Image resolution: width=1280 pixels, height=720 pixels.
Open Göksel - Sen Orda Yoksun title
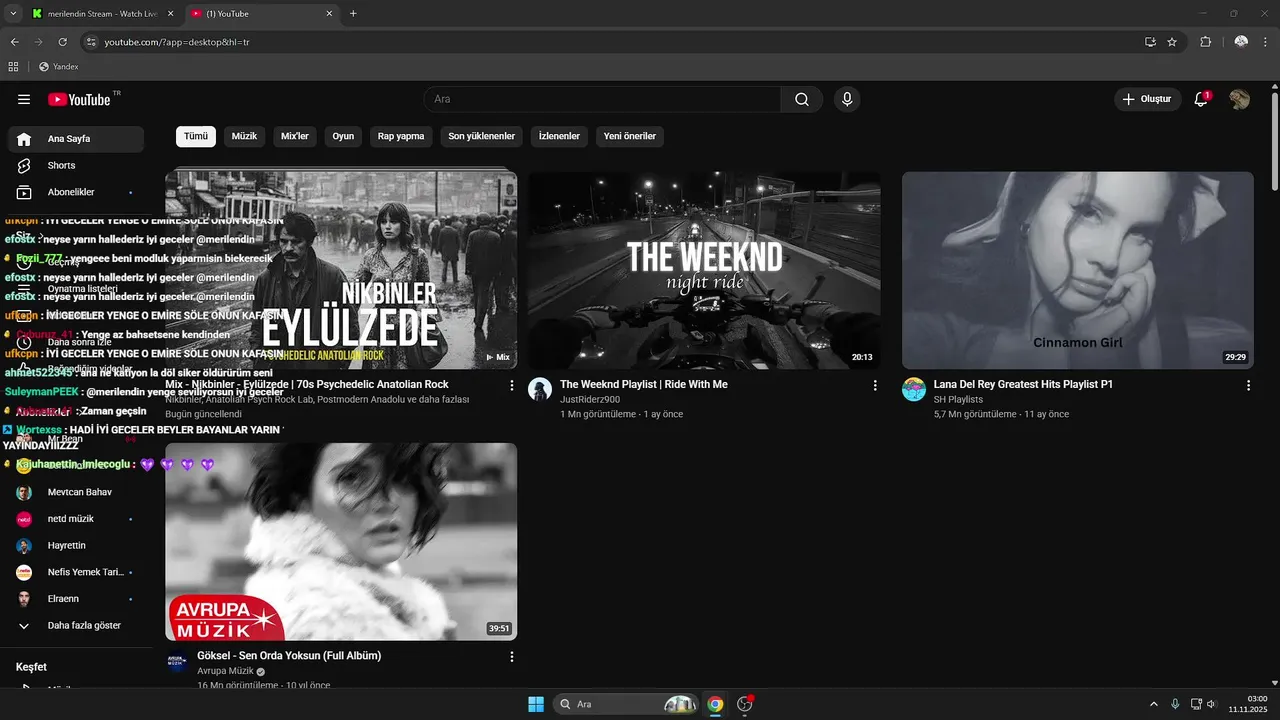[289, 656]
